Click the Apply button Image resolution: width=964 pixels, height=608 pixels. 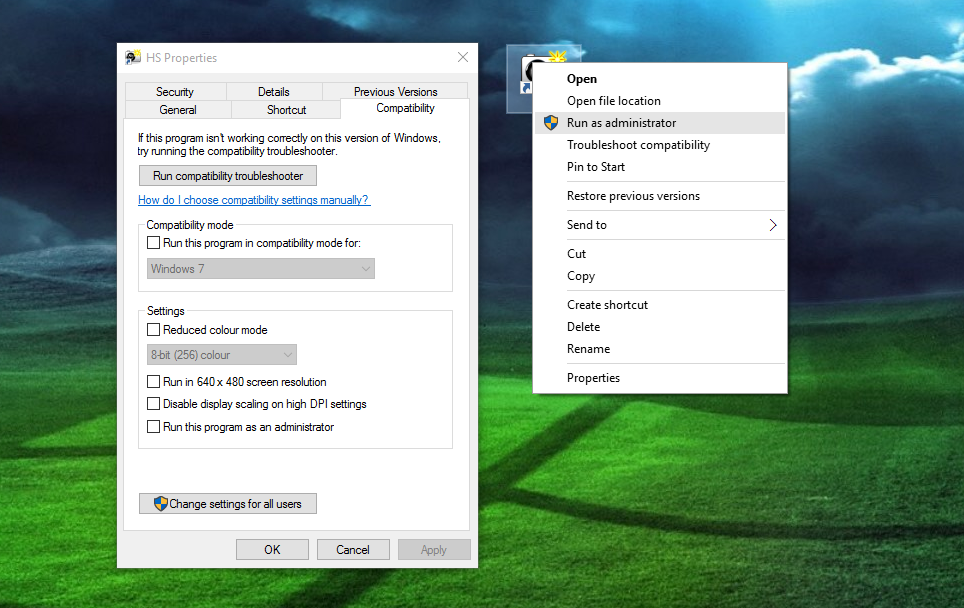tap(434, 550)
